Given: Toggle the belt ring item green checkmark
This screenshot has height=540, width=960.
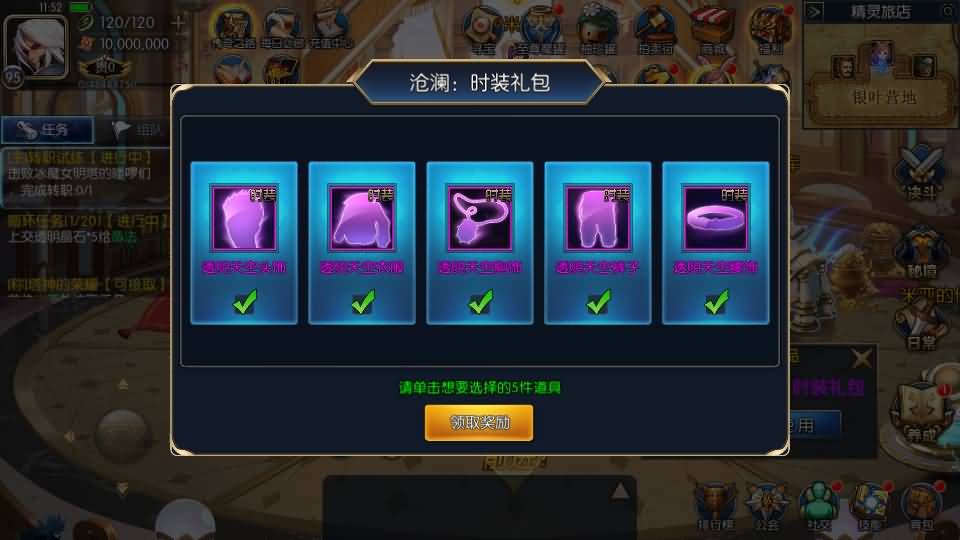Looking at the screenshot, I should (716, 302).
